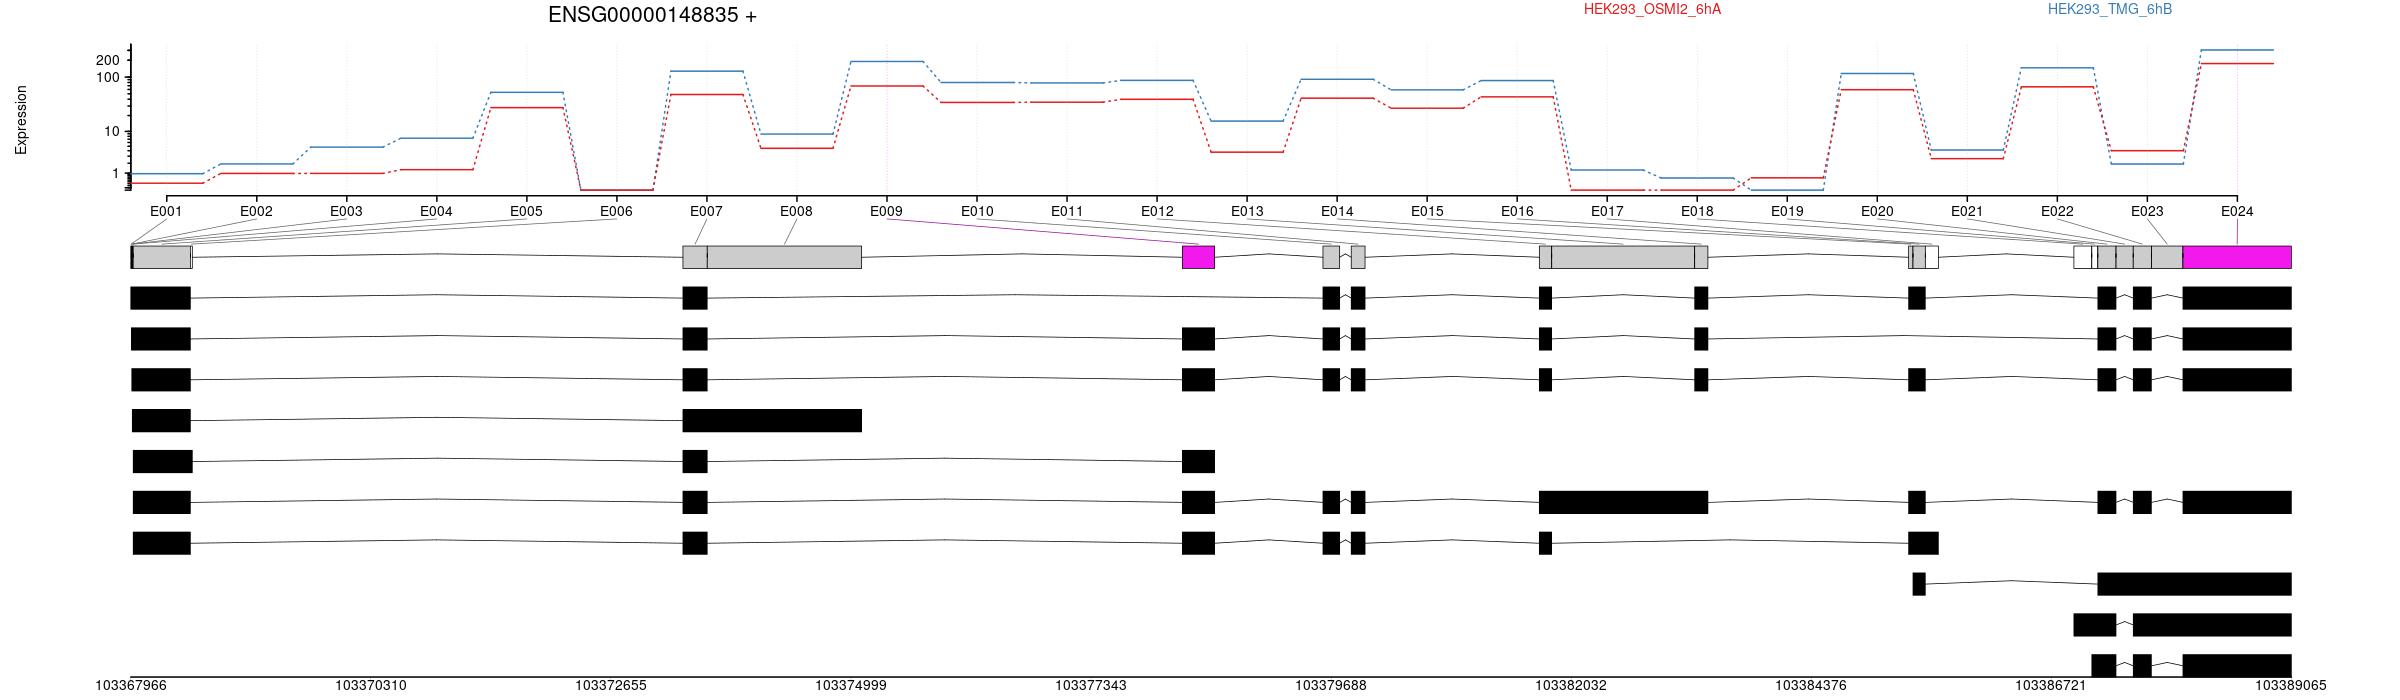Select exon label E021
Image resolution: width=2400 pixels, height=700 pixels.
(x=1967, y=211)
